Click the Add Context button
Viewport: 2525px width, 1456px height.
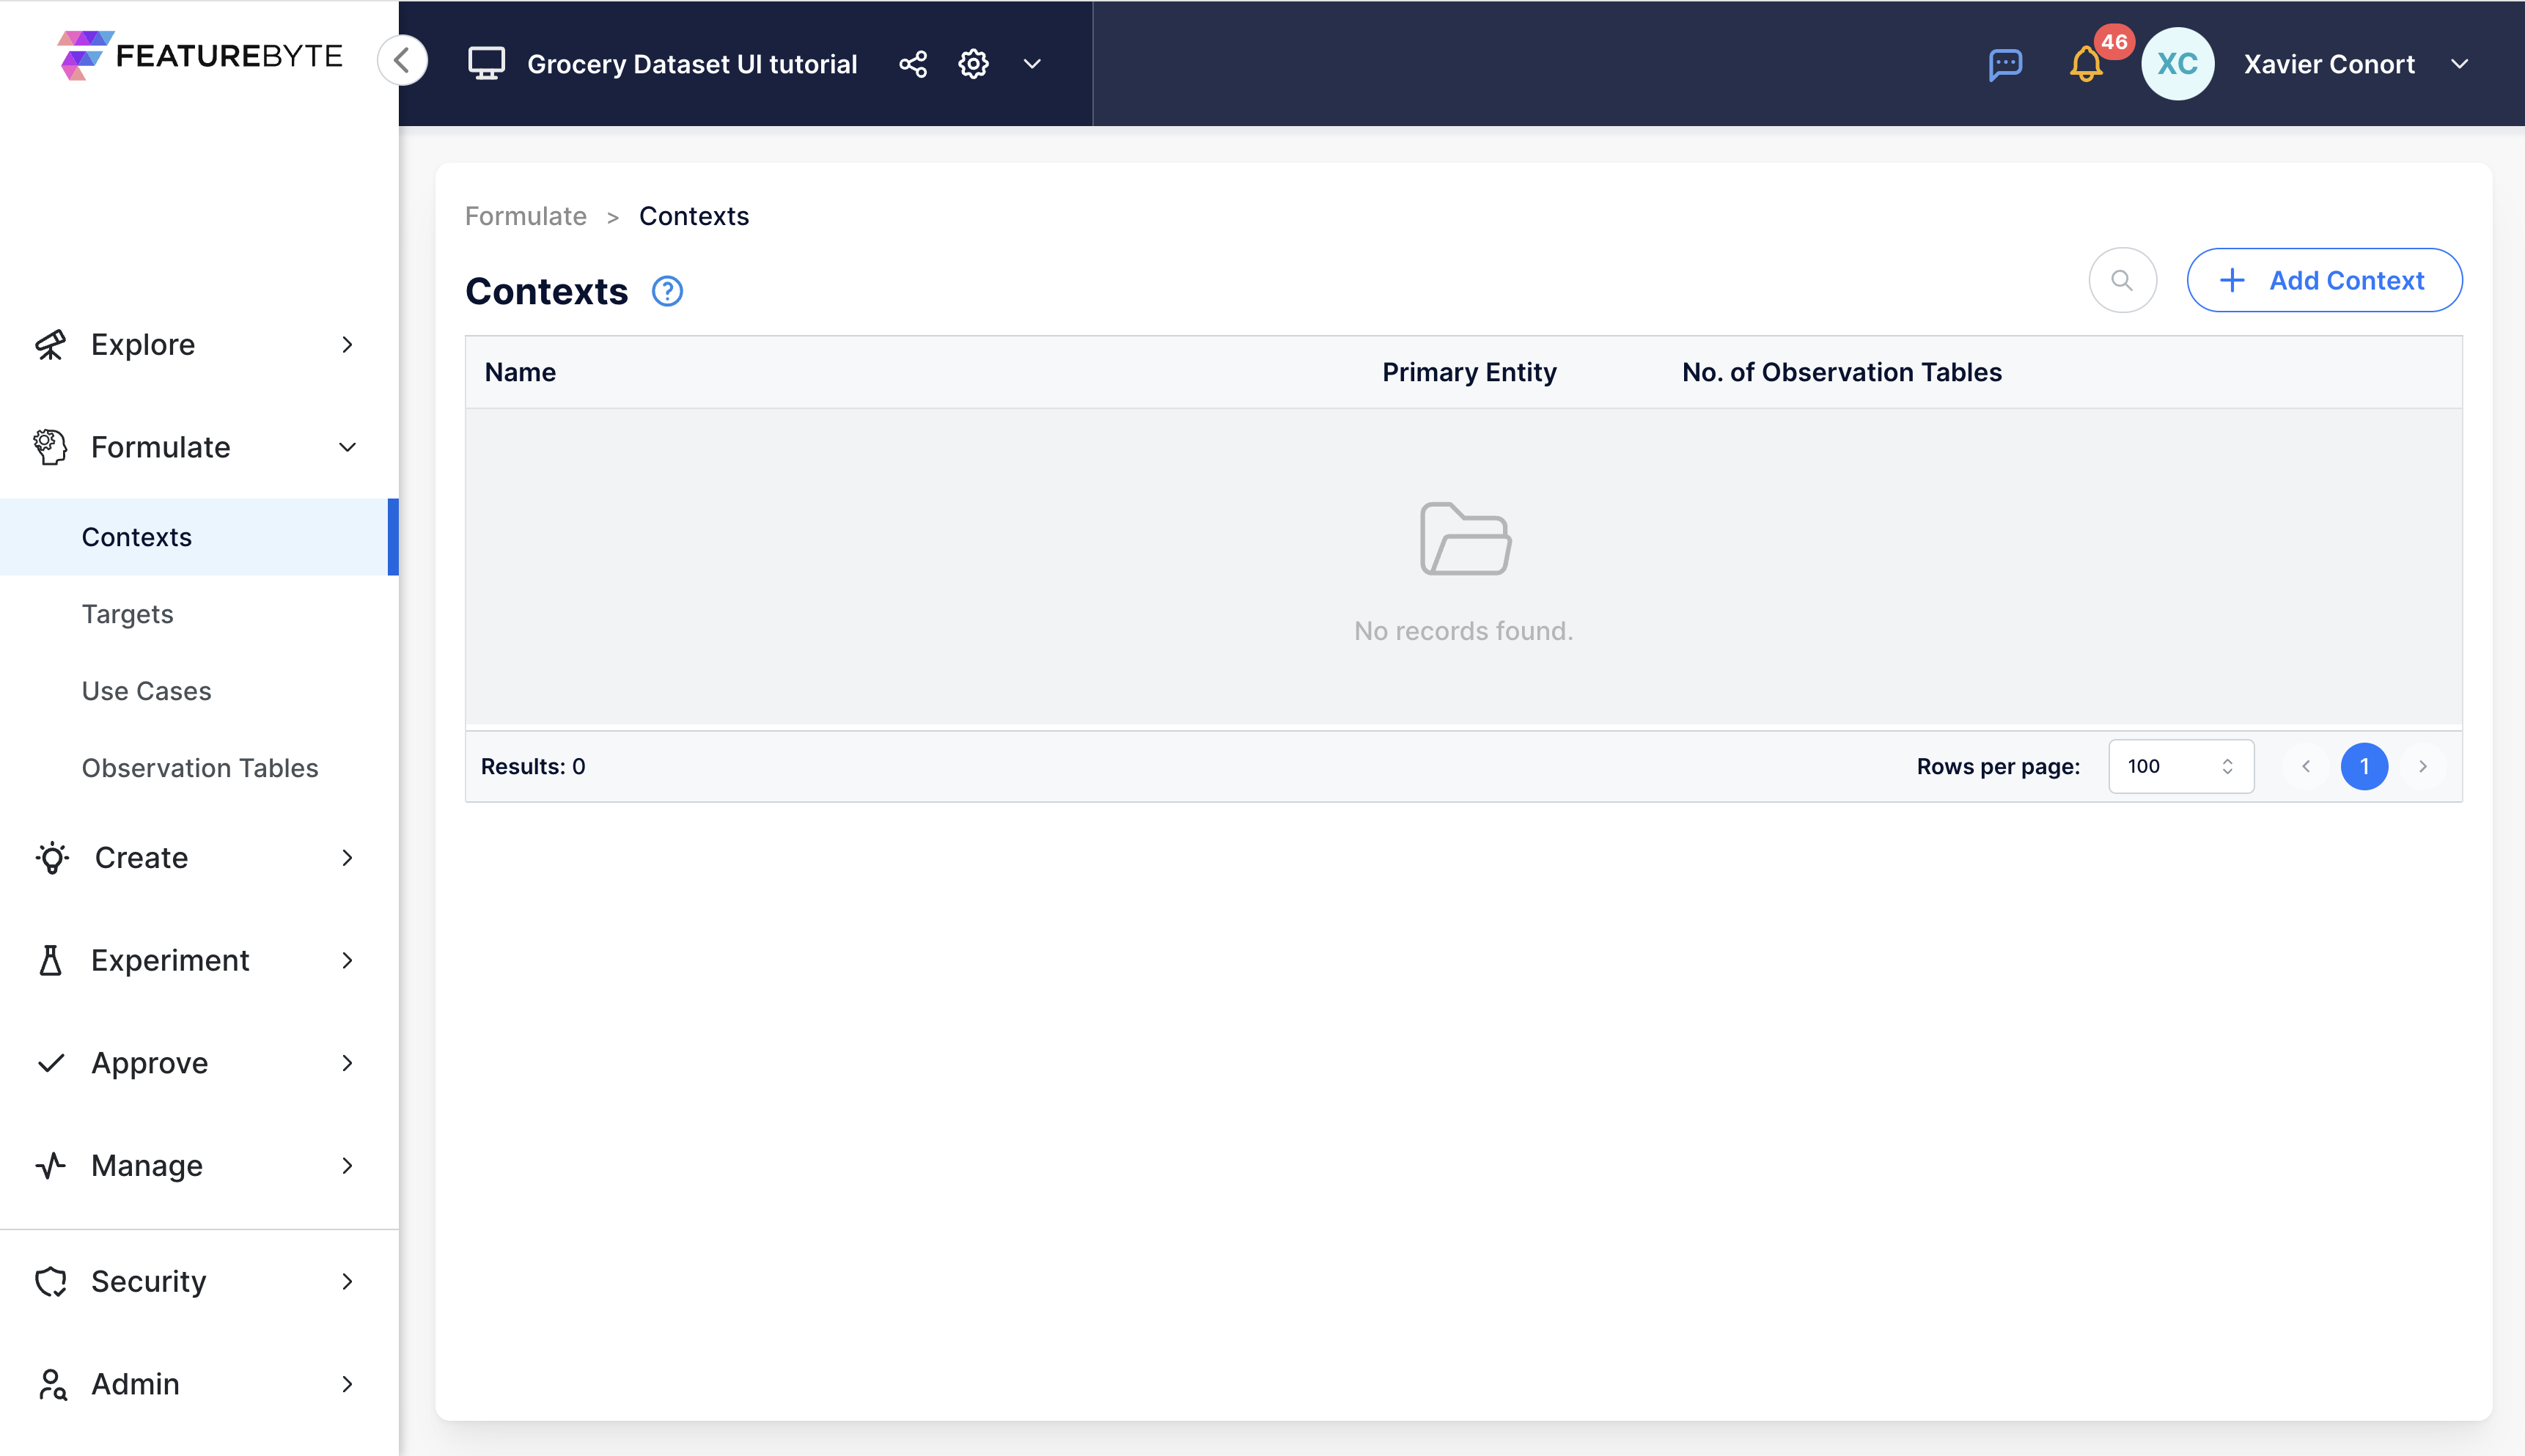tap(2324, 279)
